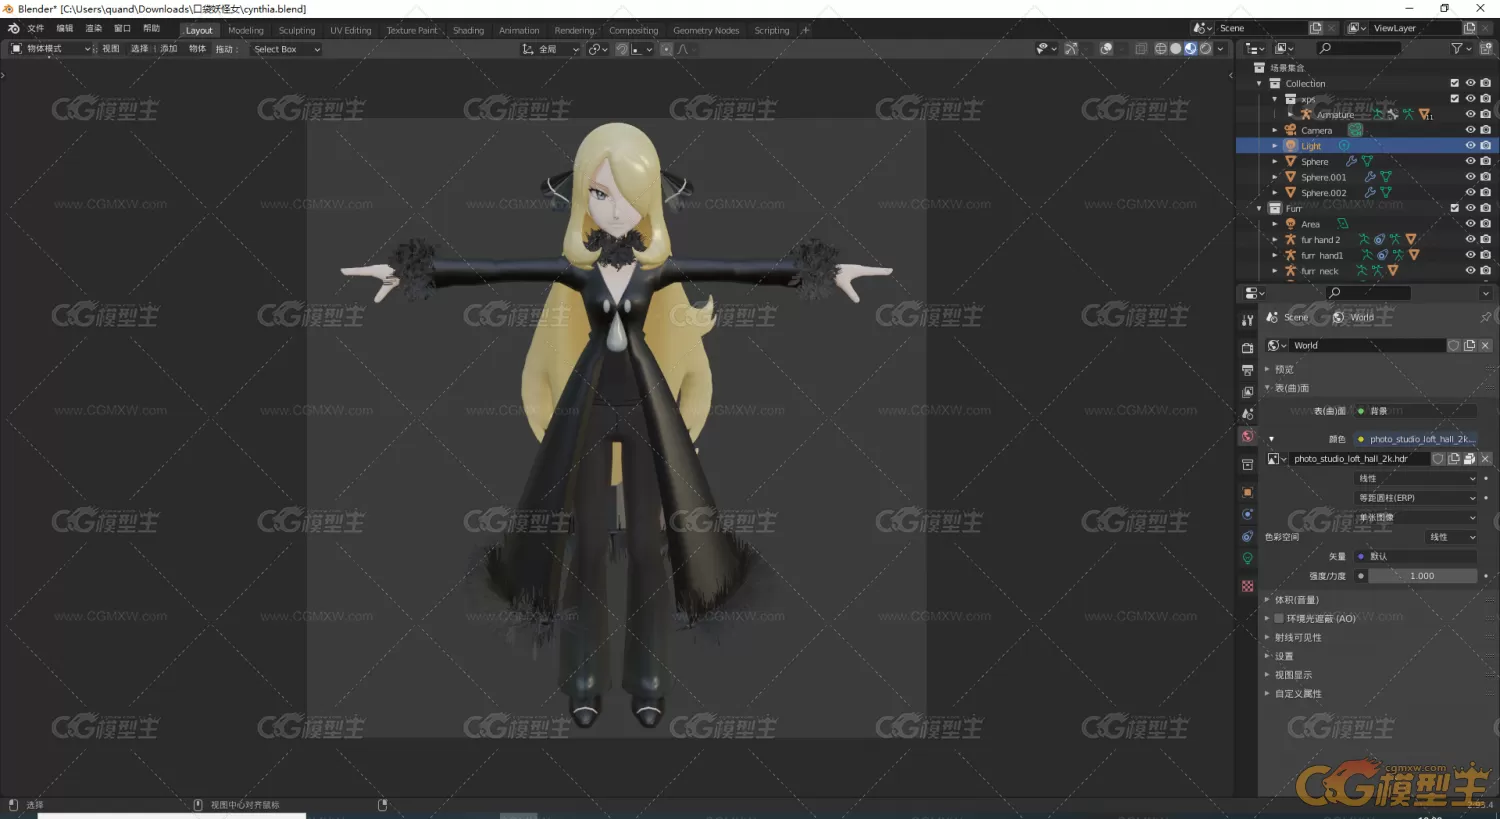Open the Texture properties tab
The width and height of the screenshot is (1500, 819).
[x=1247, y=586]
